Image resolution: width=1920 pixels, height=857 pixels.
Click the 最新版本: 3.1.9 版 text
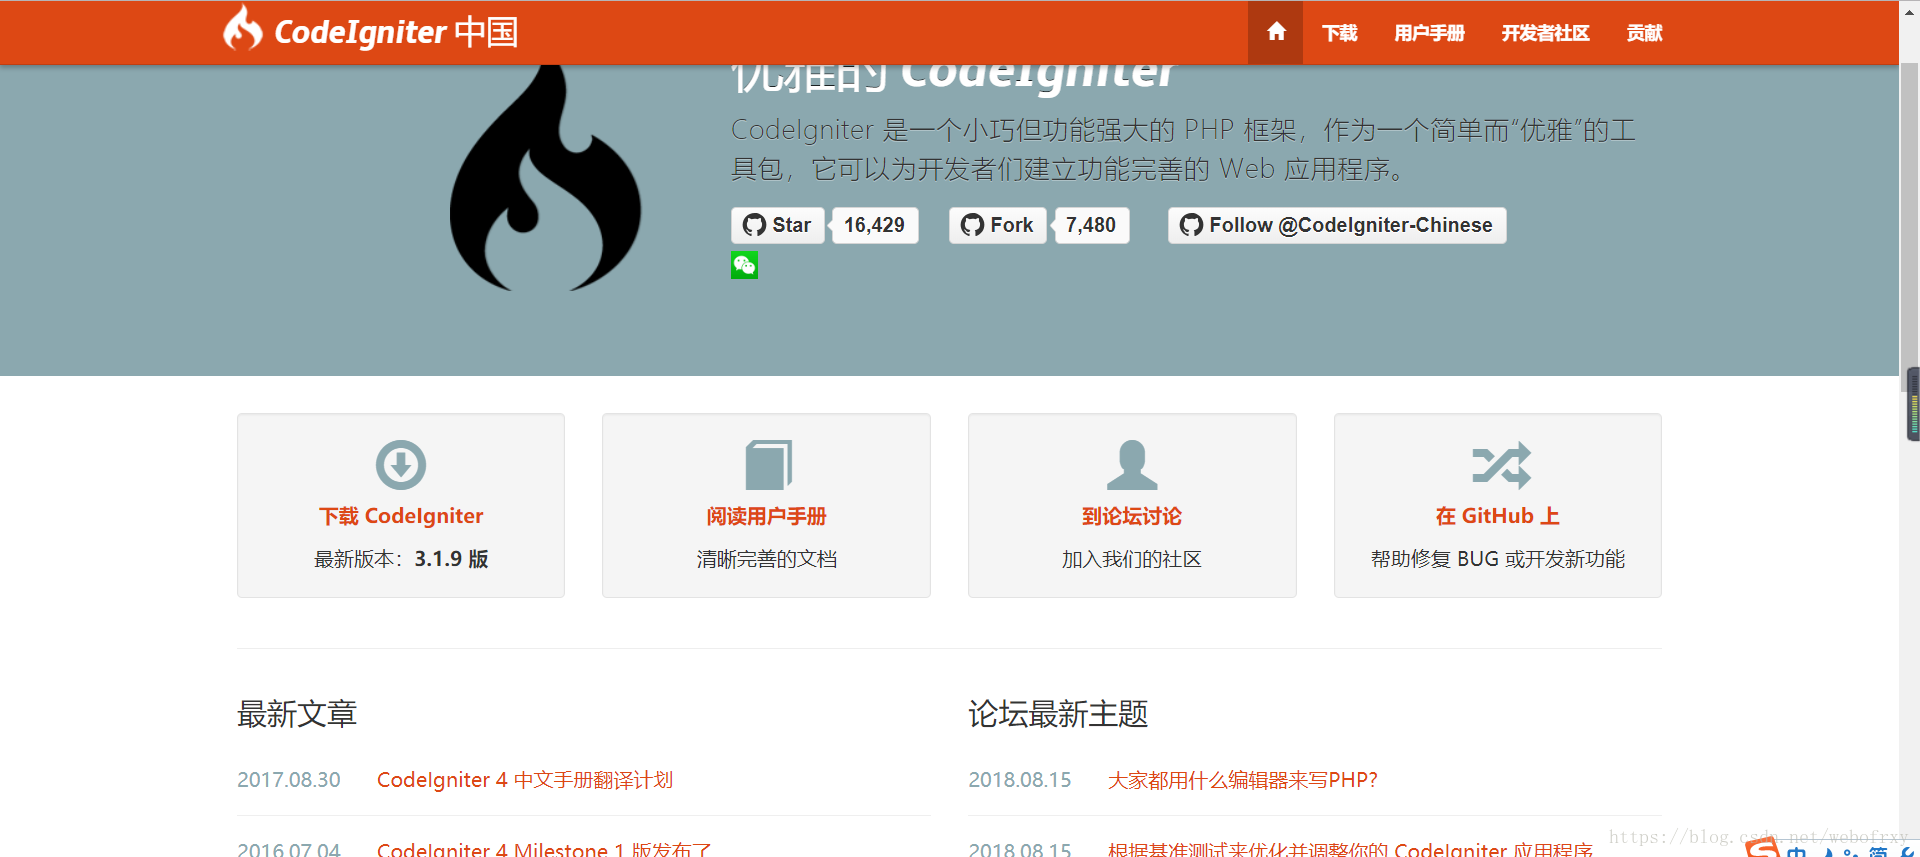pos(401,559)
